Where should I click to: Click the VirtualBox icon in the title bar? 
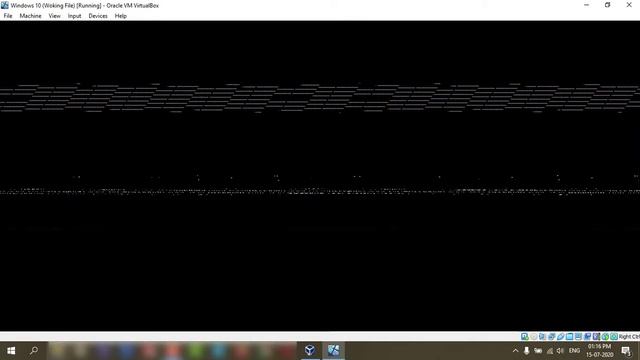(4, 5)
